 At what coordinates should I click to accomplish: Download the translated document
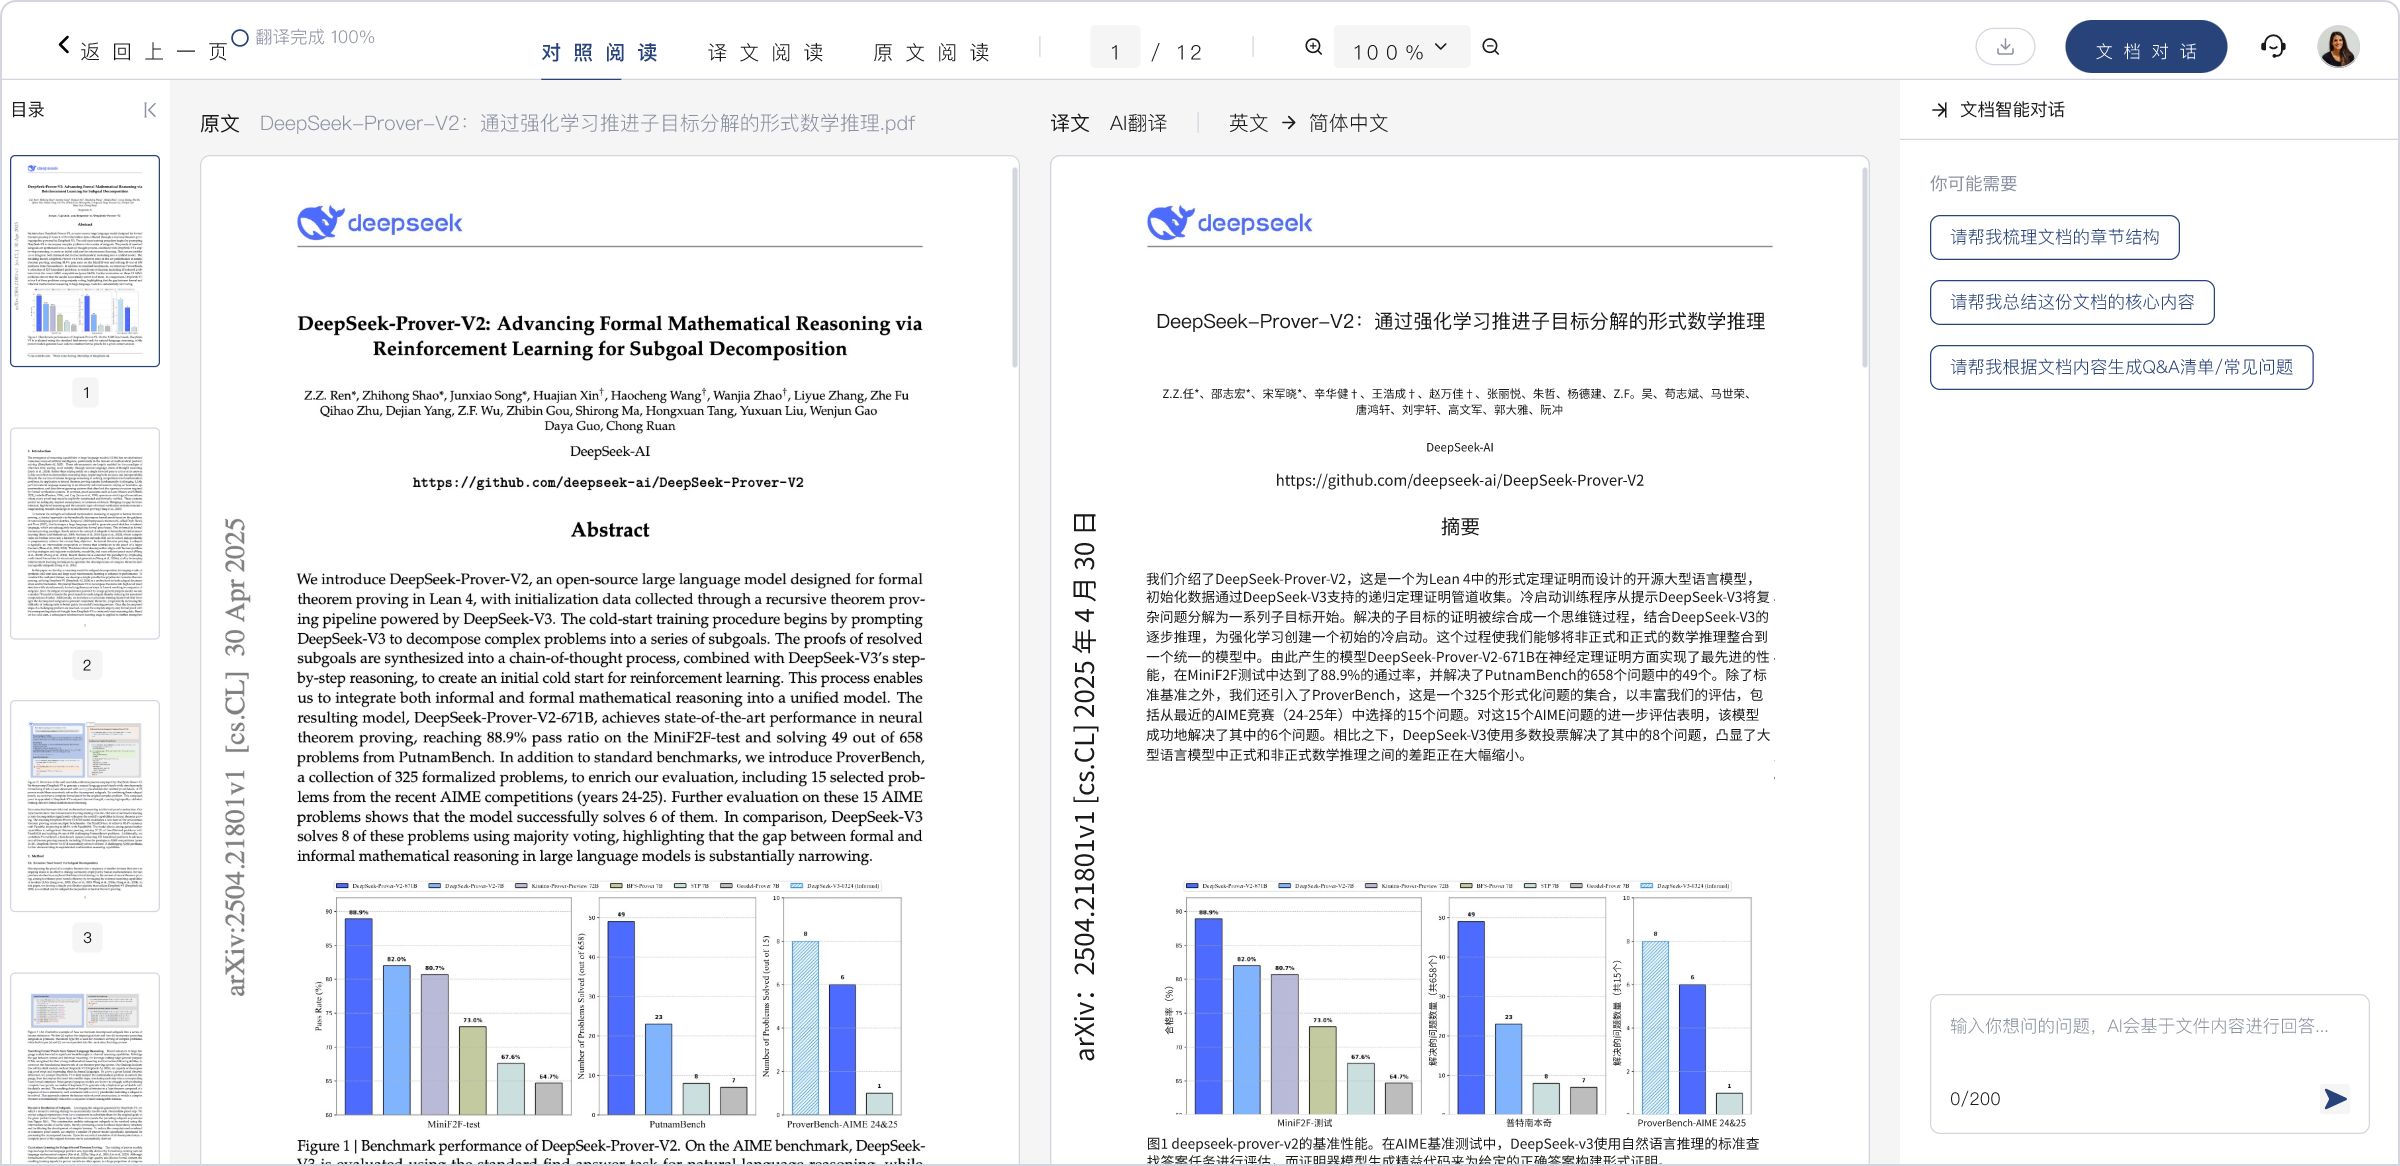tap(2005, 47)
